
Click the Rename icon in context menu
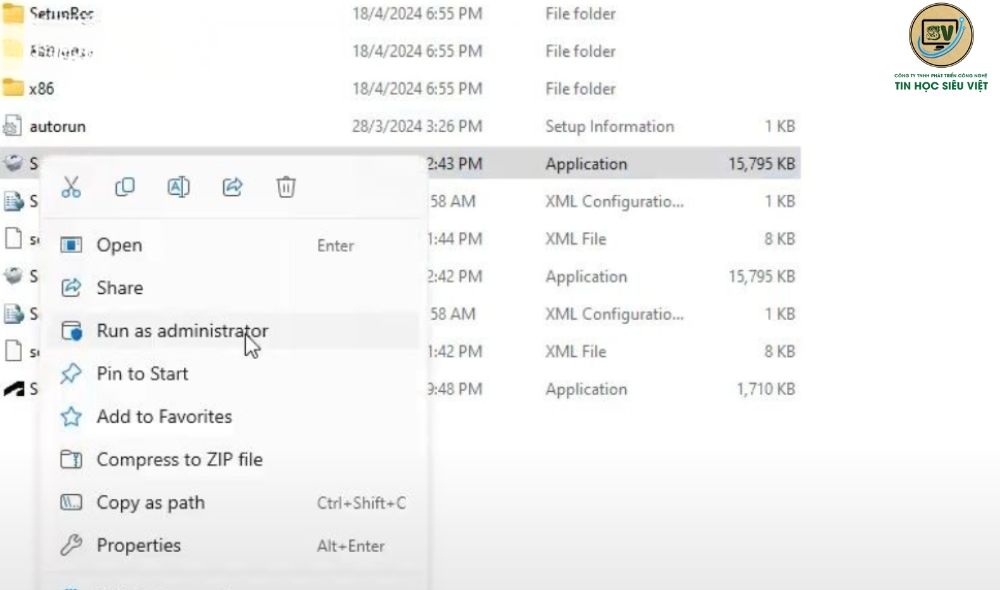click(179, 187)
